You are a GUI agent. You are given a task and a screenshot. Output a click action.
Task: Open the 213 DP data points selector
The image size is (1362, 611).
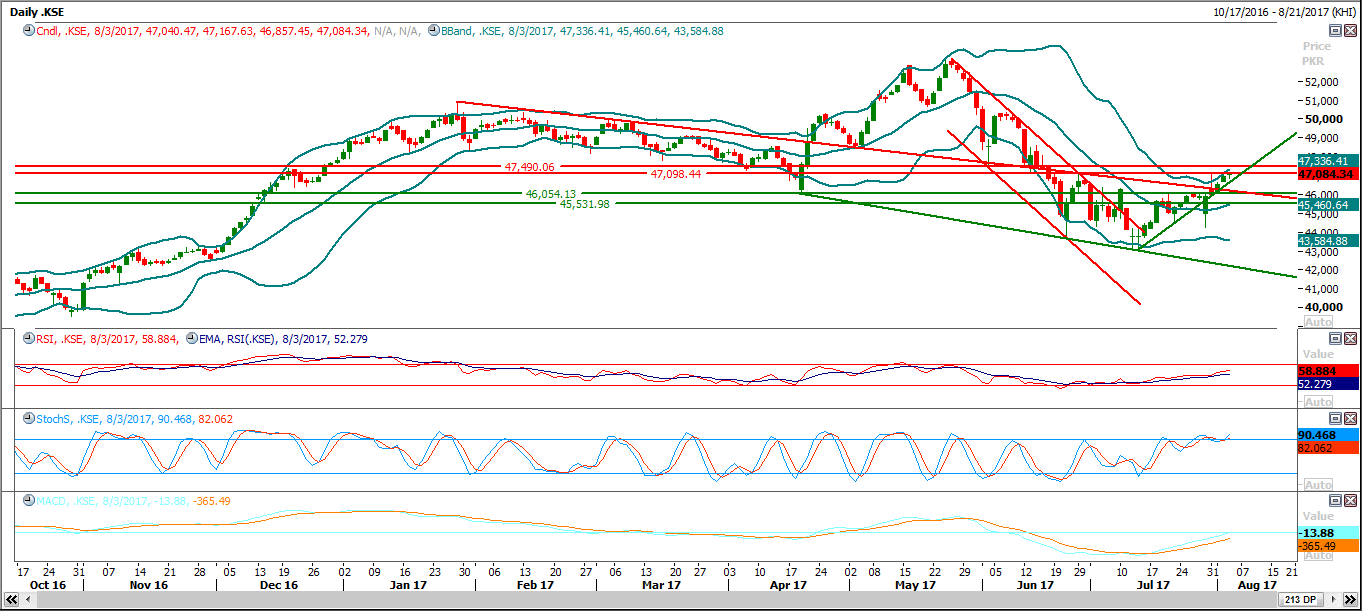(x=1306, y=599)
